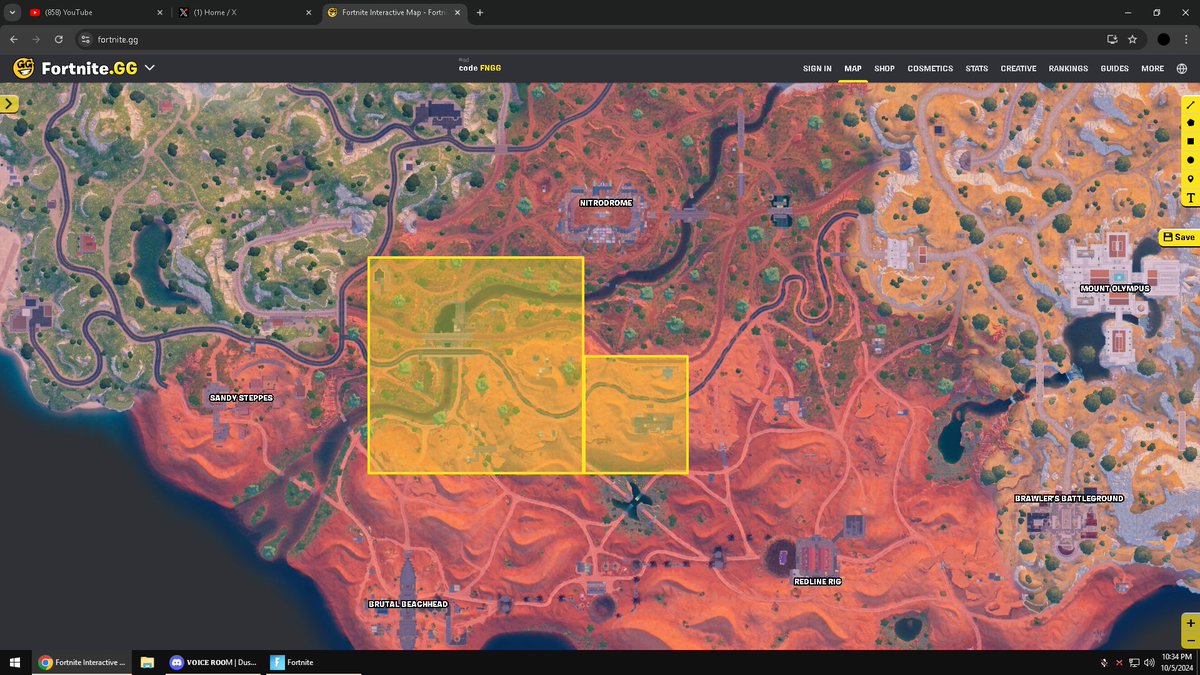Select the circle drawing tool
Screen dimensions: 1200x675
tap(1191, 160)
